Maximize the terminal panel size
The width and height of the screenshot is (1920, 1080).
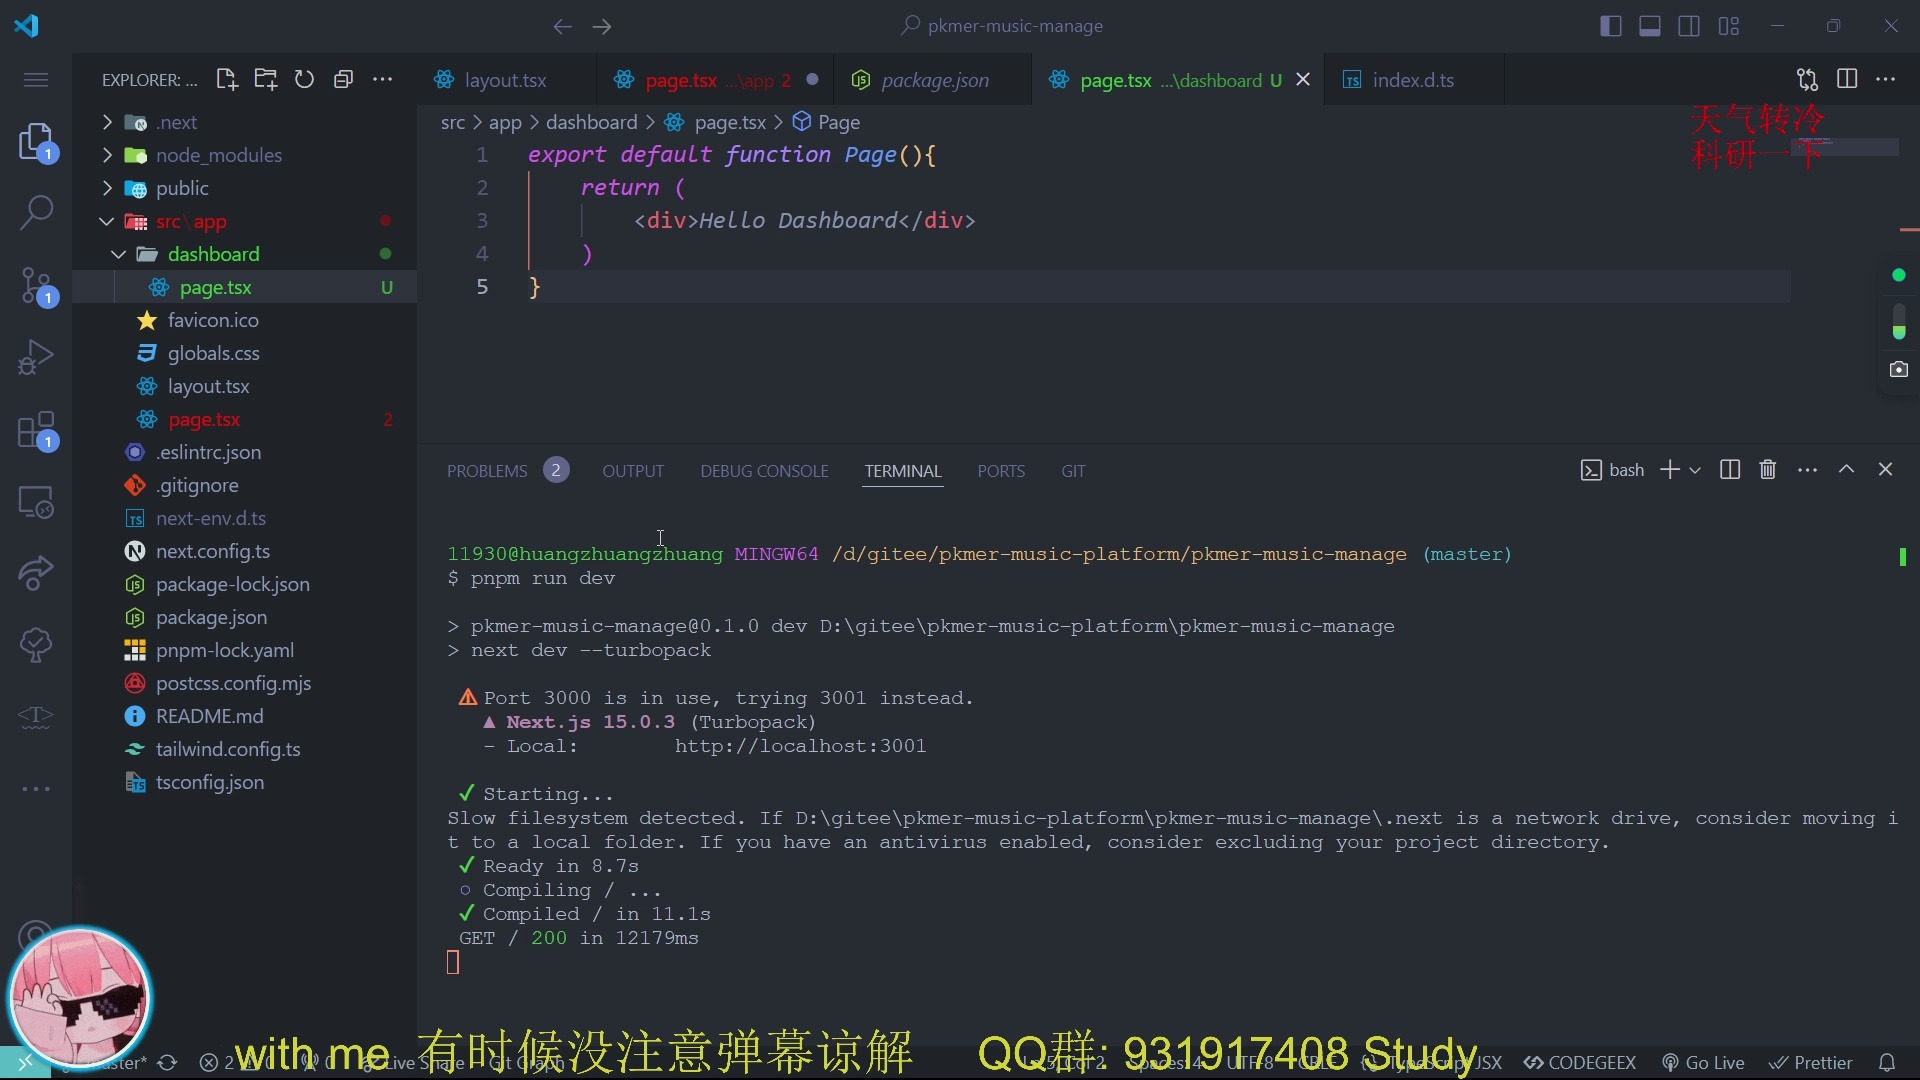click(1847, 470)
